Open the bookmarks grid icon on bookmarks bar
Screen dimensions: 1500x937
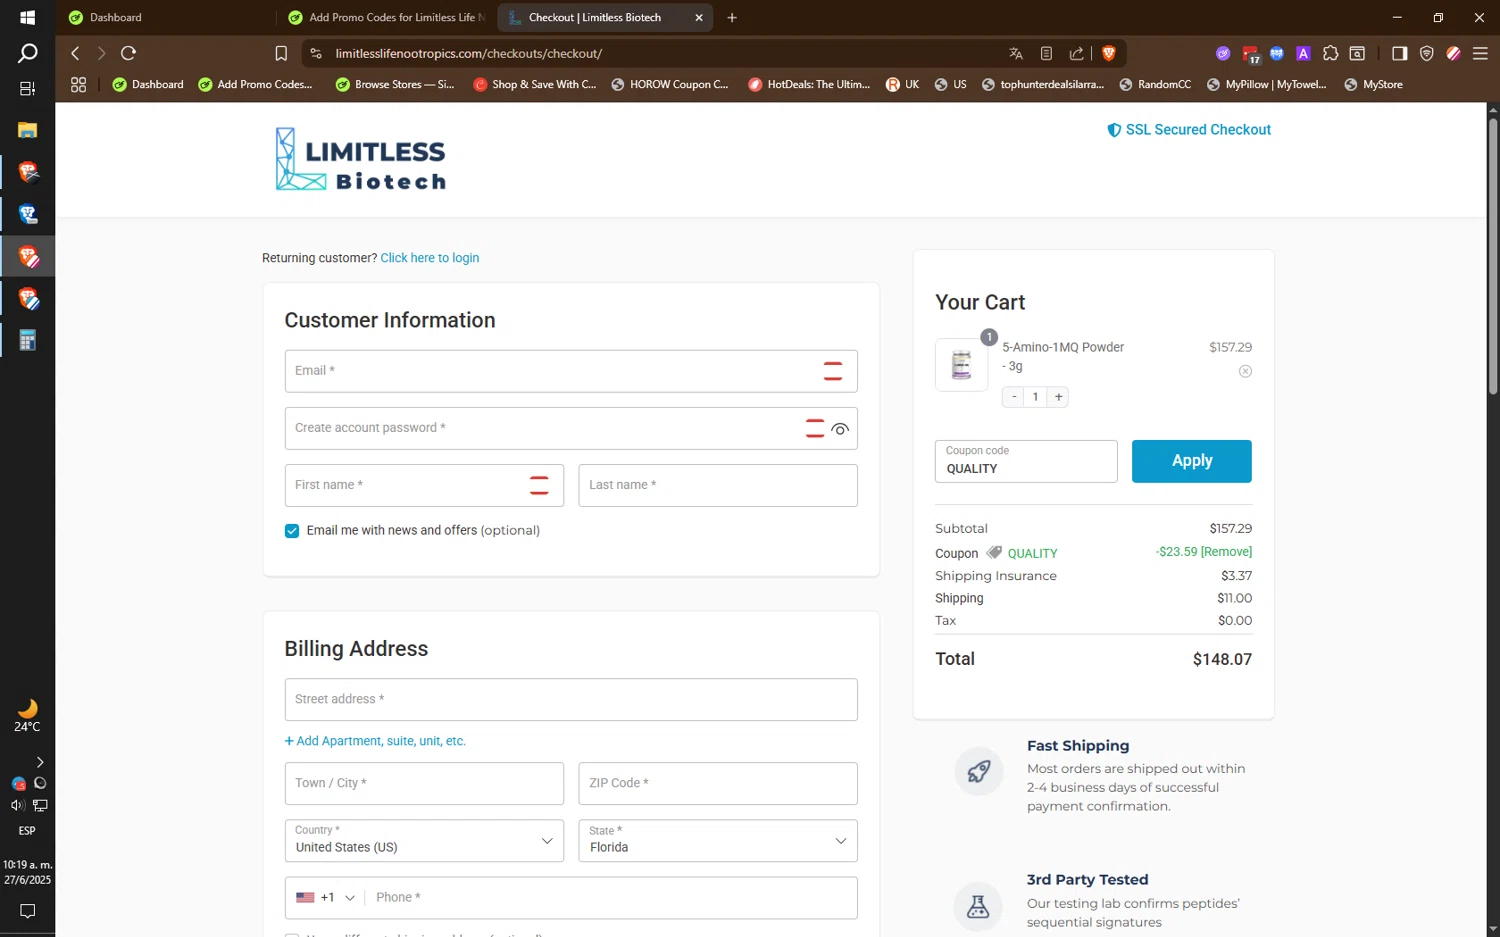(x=78, y=84)
